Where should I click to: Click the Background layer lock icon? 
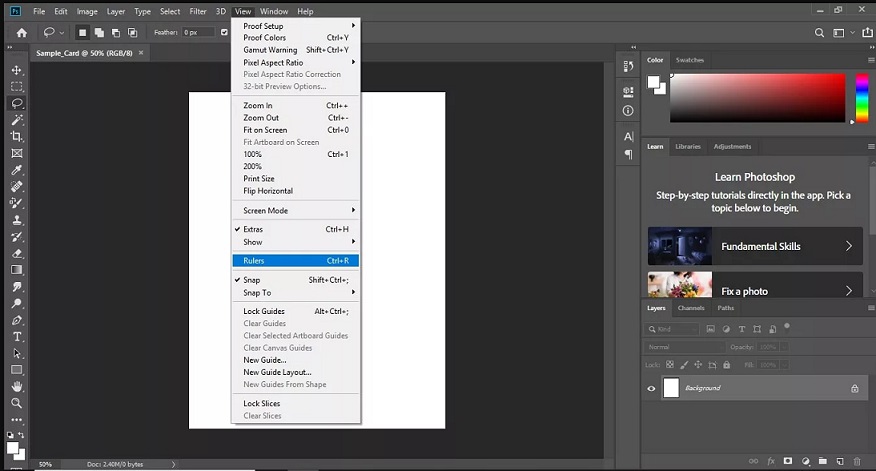click(x=854, y=388)
